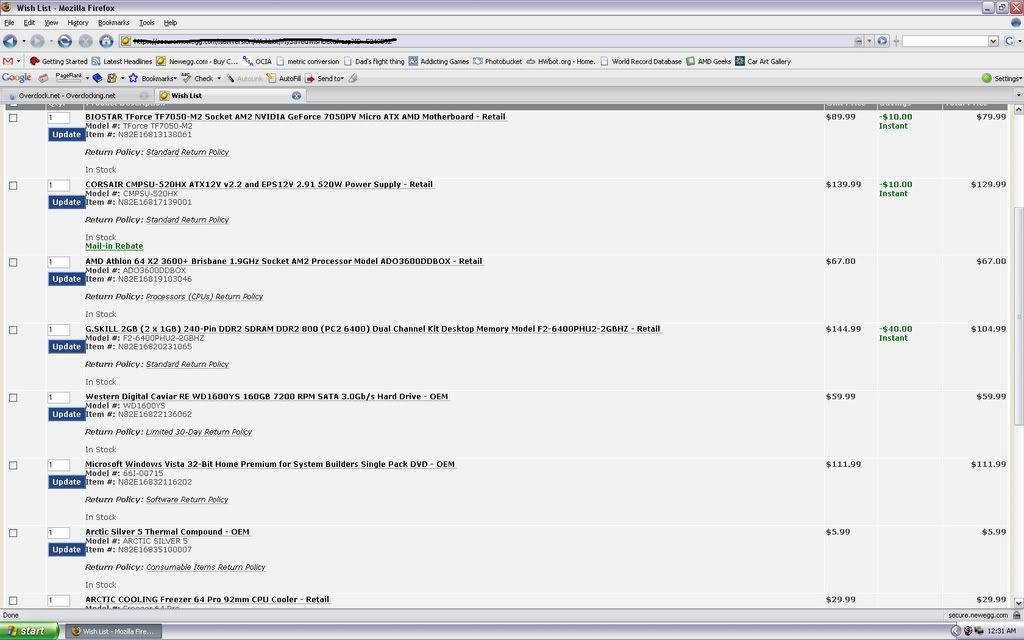Click the Go button beside address bar
1024x640 pixels.
pyautogui.click(x=882, y=41)
